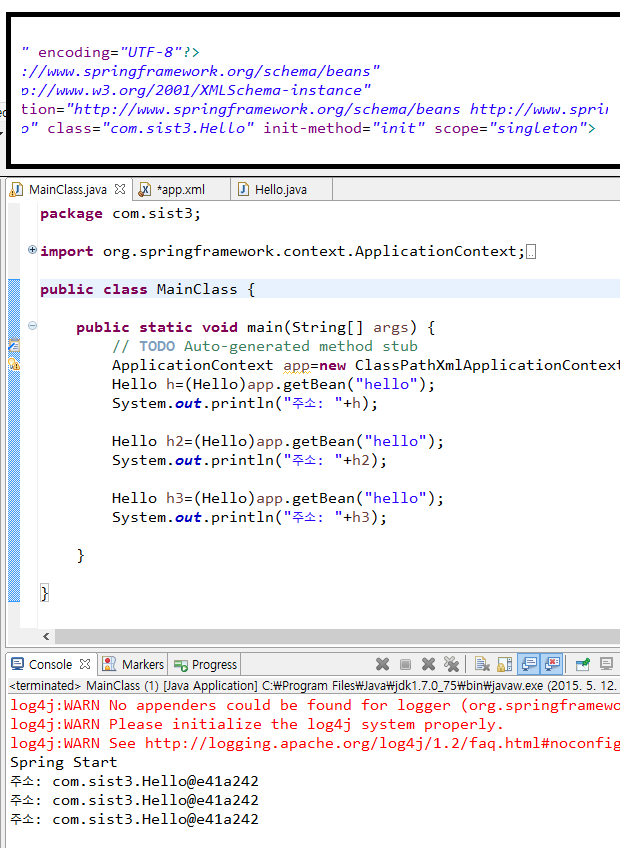
Task: Open the Hello.java editor tab
Action: tap(280, 189)
